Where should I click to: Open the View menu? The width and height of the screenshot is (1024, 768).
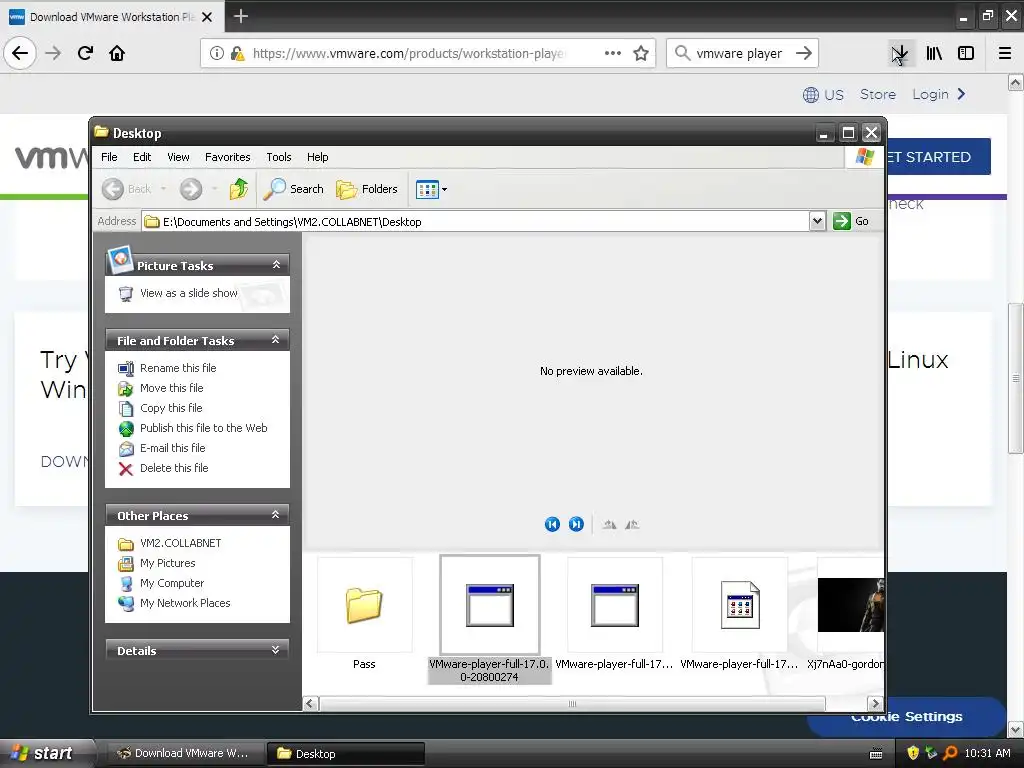[x=178, y=157]
